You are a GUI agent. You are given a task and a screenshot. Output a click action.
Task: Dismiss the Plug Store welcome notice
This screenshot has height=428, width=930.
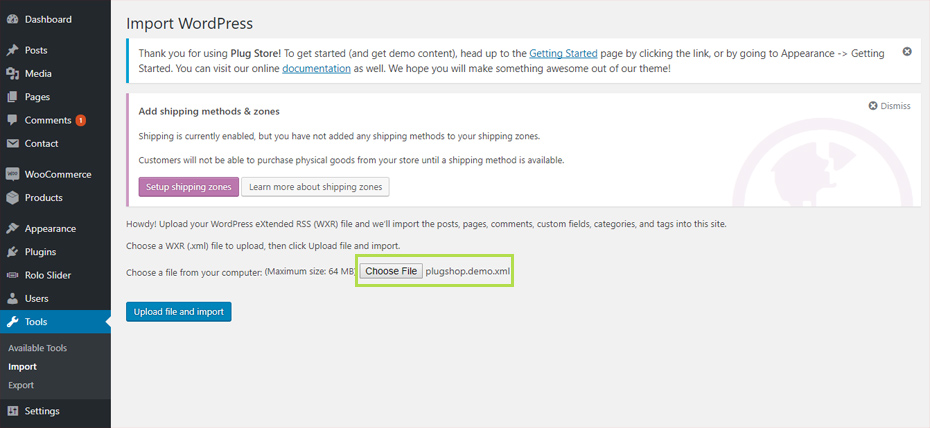point(907,52)
